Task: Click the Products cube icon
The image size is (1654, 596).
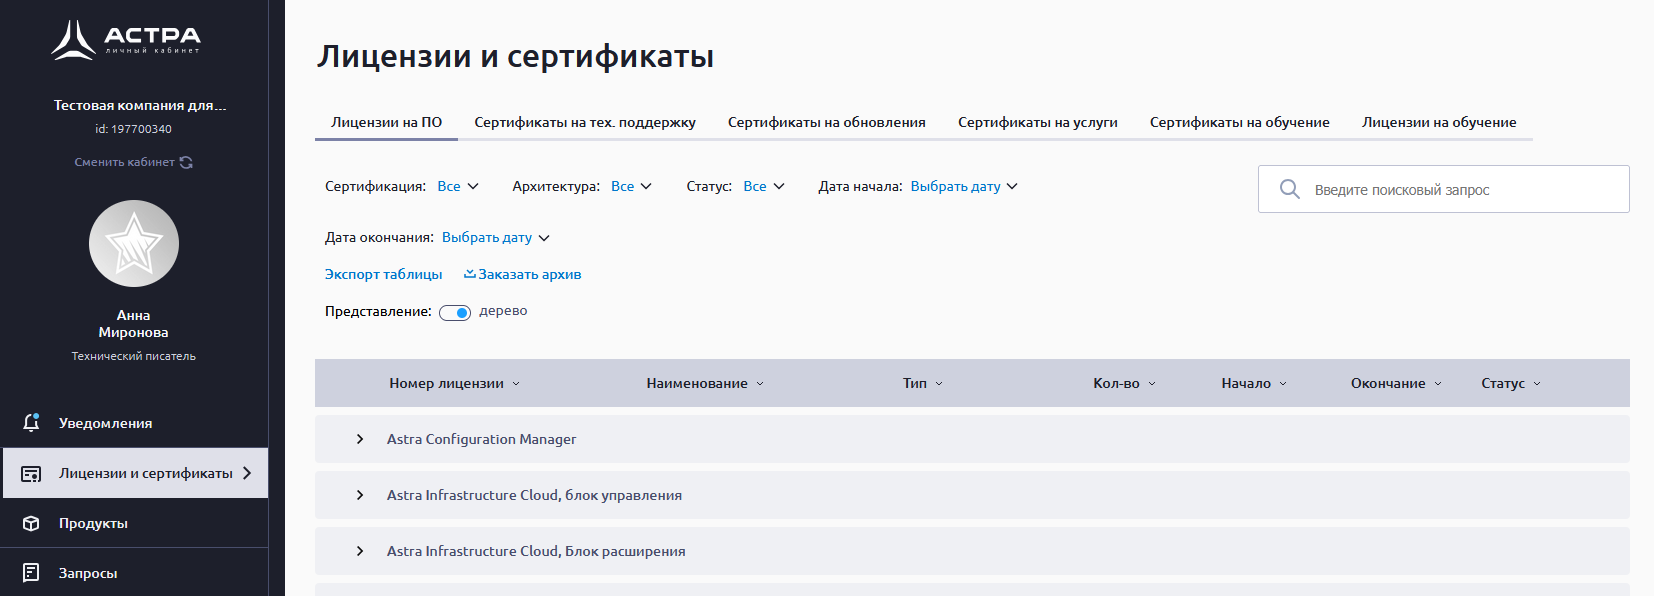Action: (x=31, y=523)
